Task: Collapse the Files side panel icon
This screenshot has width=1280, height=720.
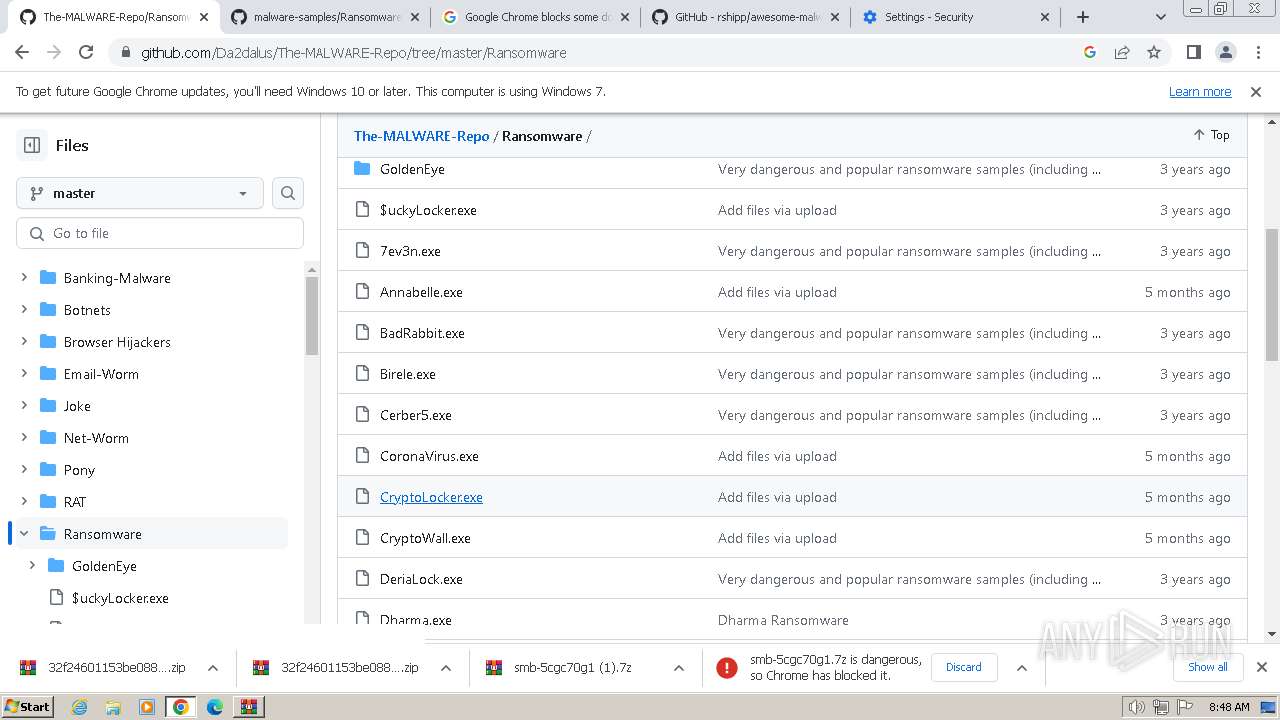Action: [32, 145]
